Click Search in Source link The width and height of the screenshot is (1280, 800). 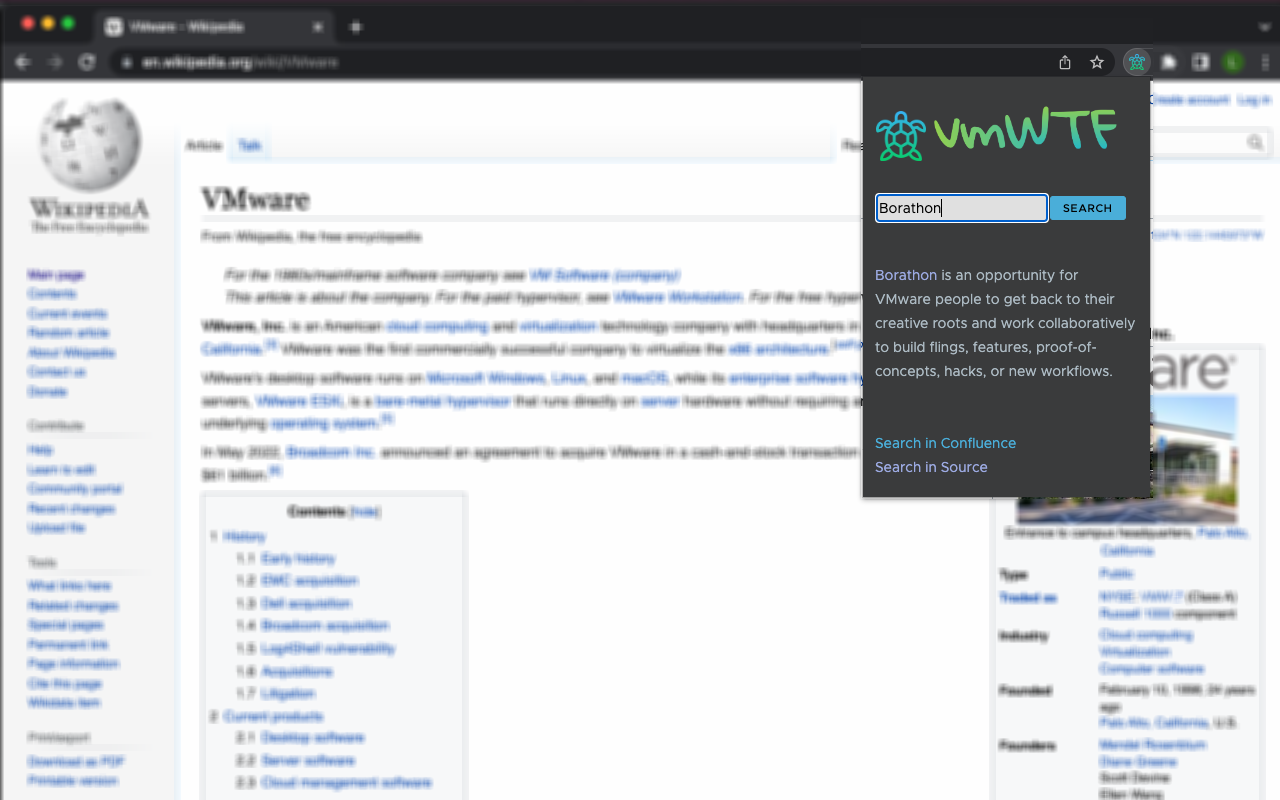pos(931,467)
